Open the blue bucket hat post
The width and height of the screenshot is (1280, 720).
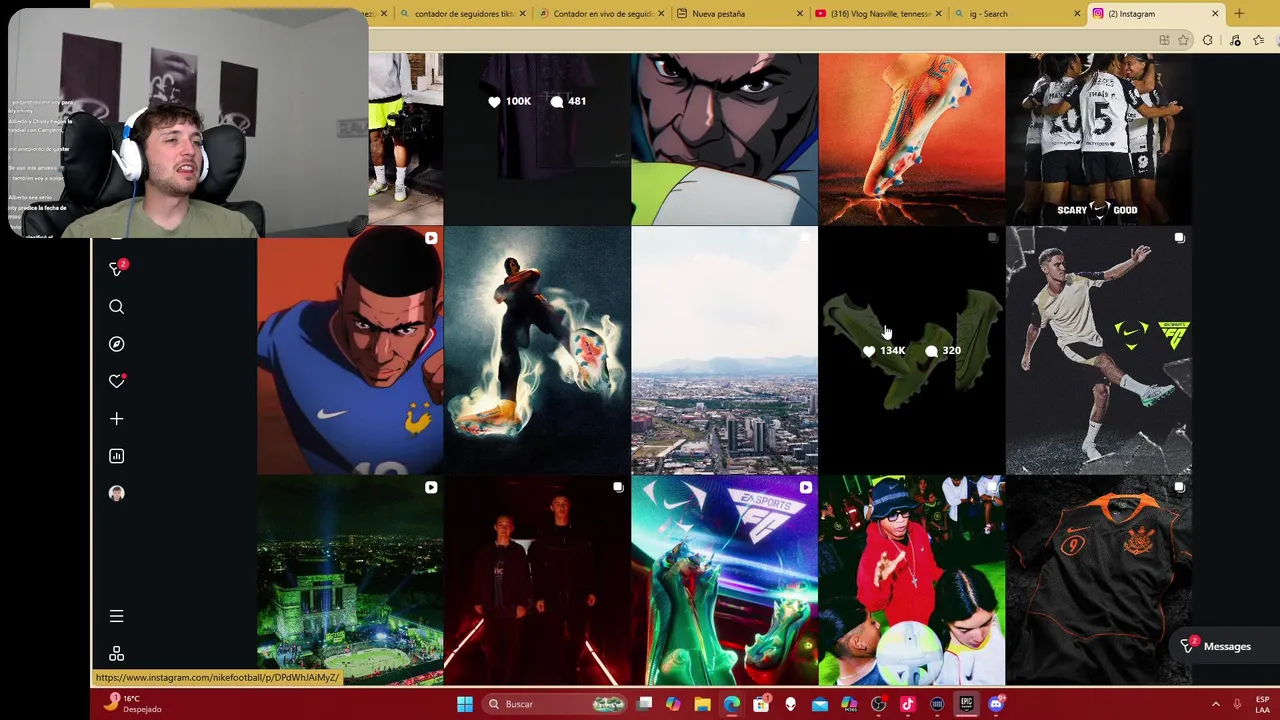click(911, 580)
